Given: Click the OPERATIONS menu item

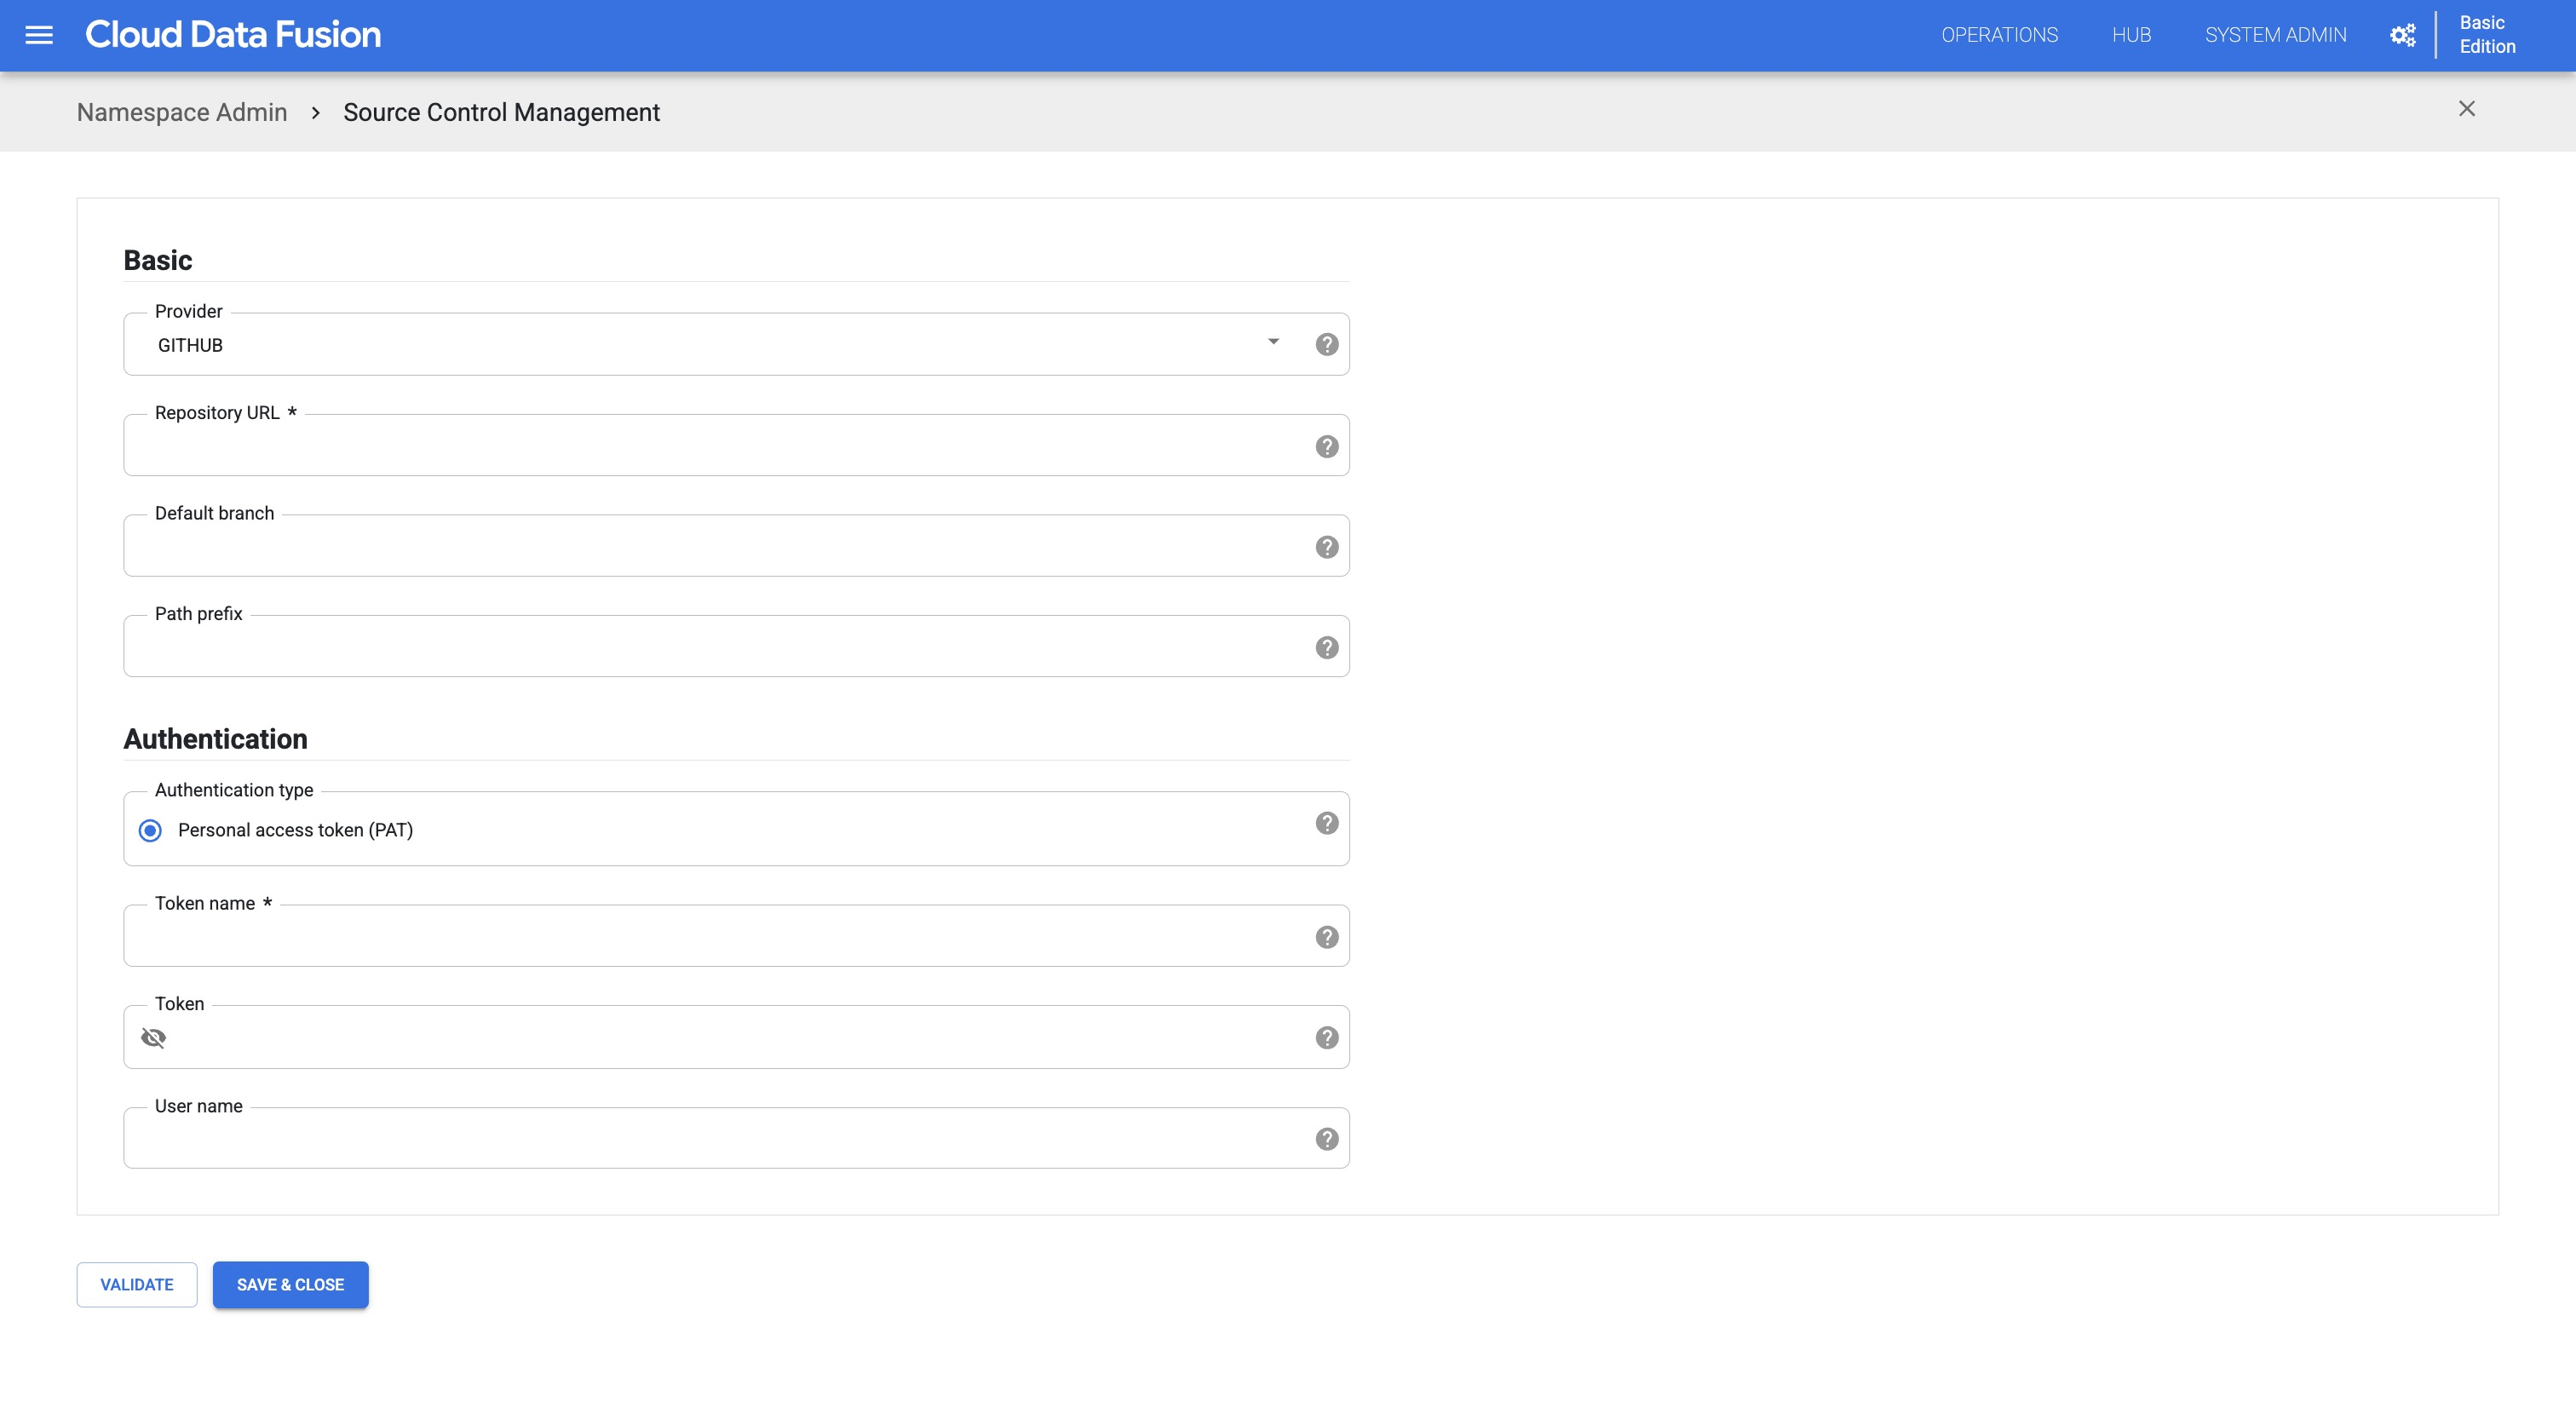Looking at the screenshot, I should click(x=1996, y=35).
